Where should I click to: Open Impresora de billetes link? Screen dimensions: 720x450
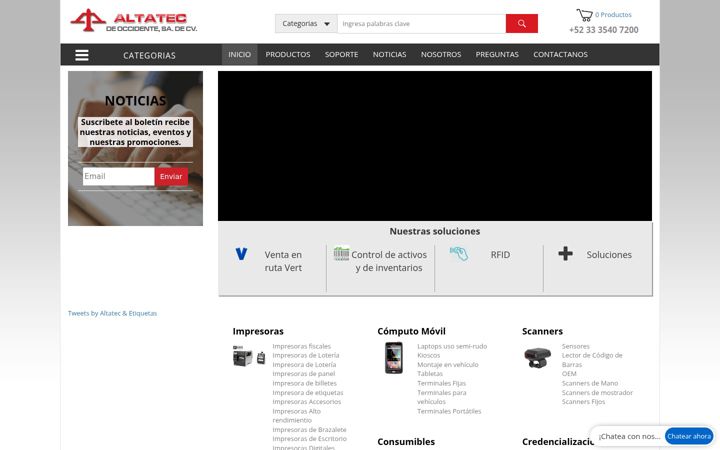304,383
